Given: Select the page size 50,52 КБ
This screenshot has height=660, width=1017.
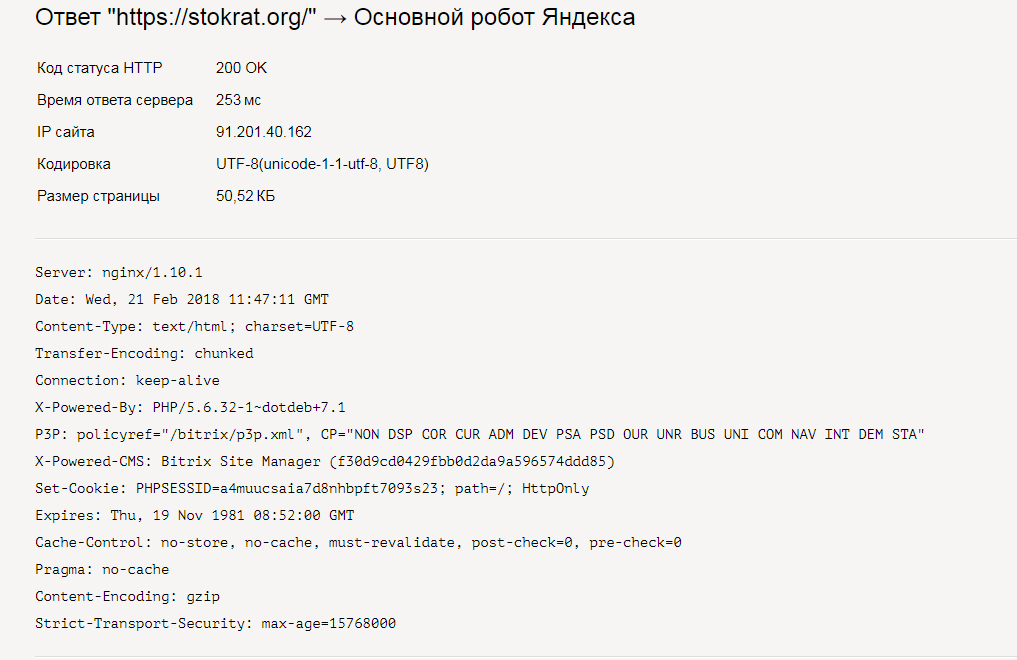Looking at the screenshot, I should tap(245, 196).
